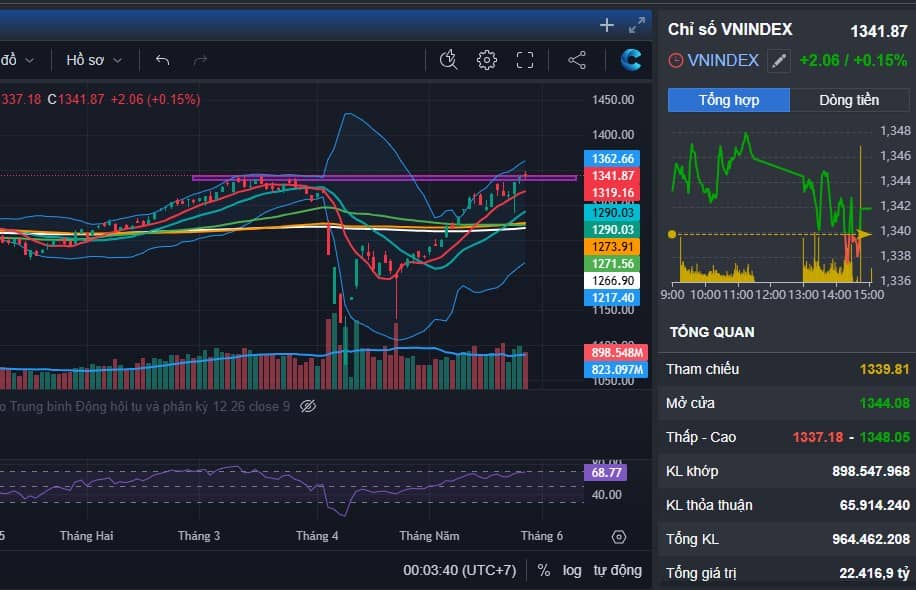Redo chart action arrow
This screenshot has width=916, height=590.
pyautogui.click(x=200, y=60)
